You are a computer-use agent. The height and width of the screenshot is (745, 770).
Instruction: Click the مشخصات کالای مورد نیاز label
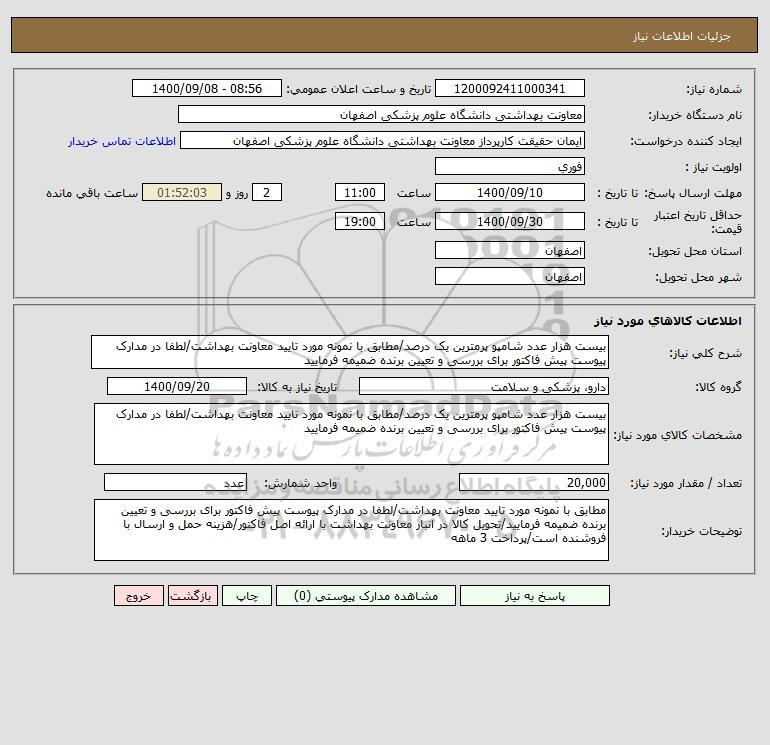[678, 435]
